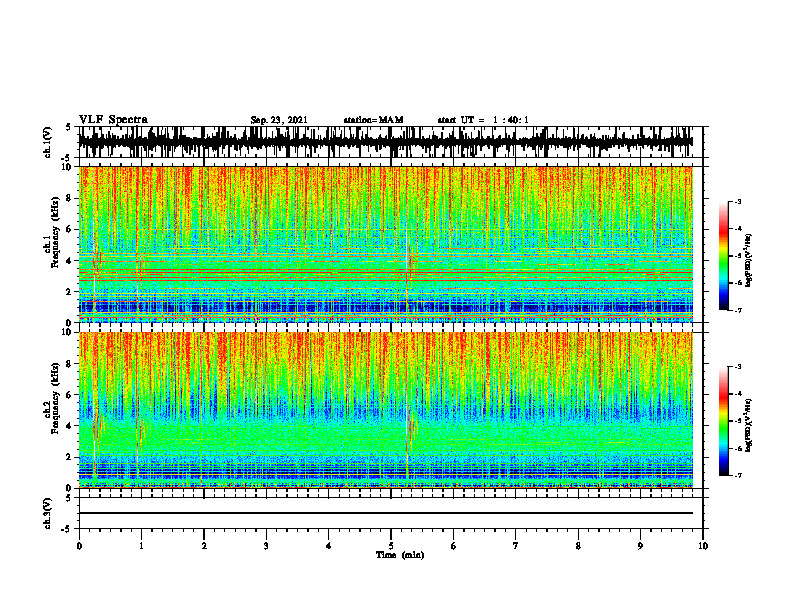792x612 pixels.
Task: Click the "Time (min)" x-axis label
Action: pyautogui.click(x=400, y=555)
